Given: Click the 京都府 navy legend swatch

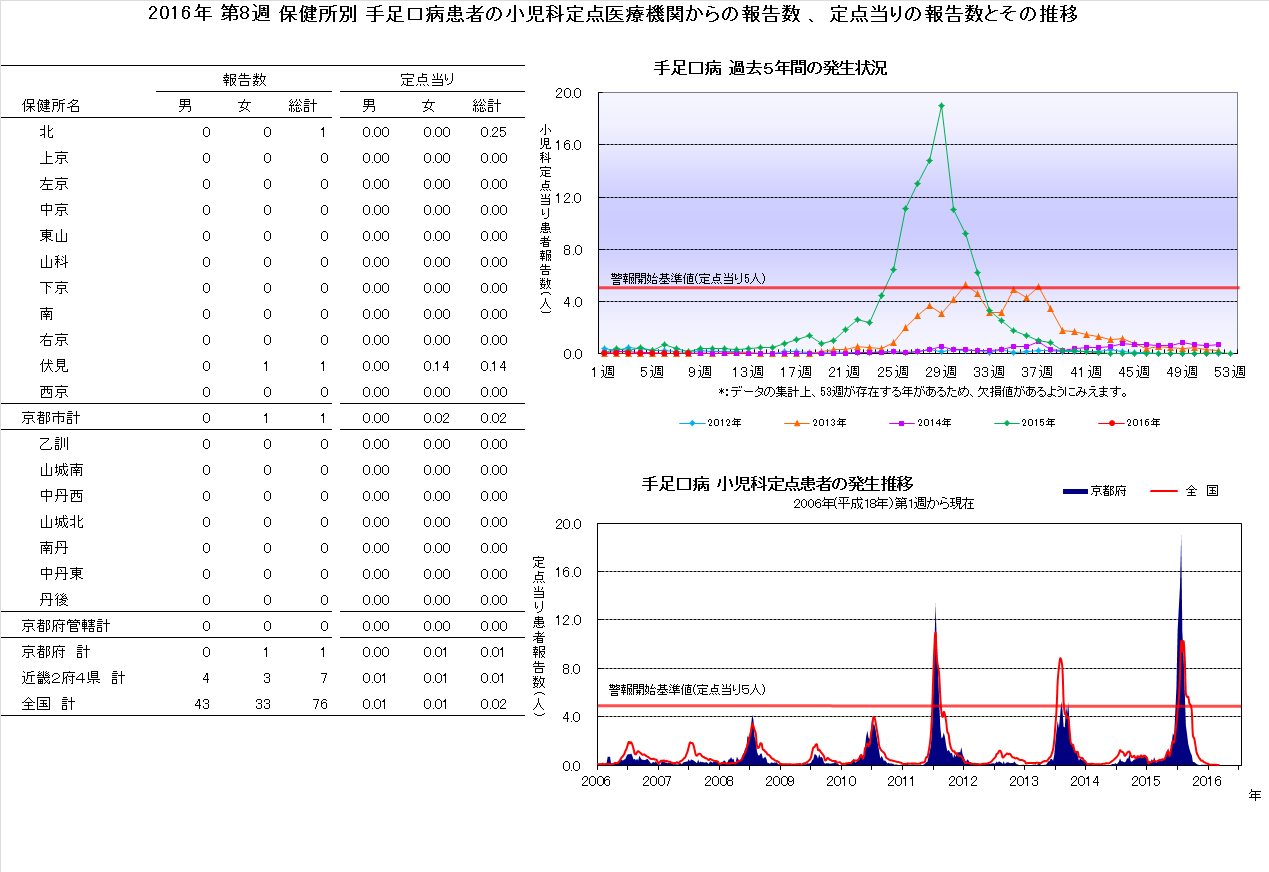Looking at the screenshot, I should 1073,491.
